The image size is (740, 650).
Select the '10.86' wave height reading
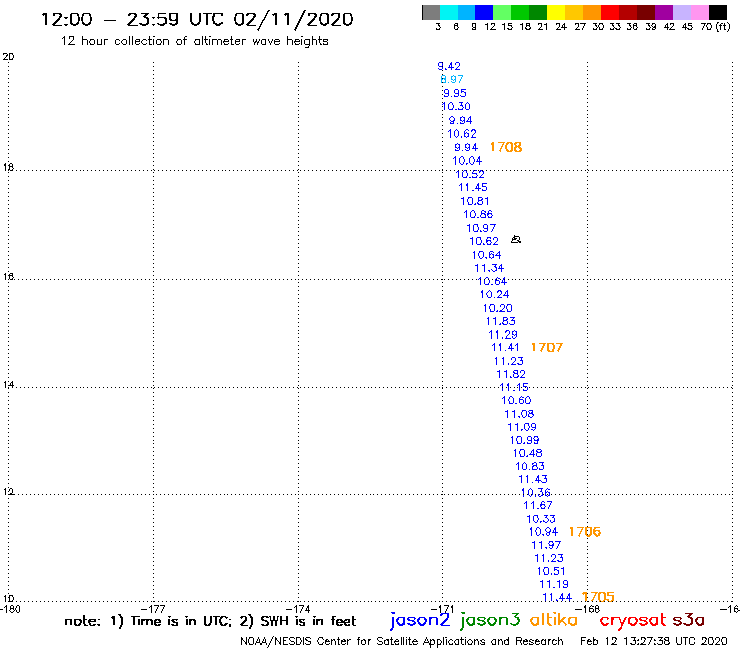(x=478, y=214)
